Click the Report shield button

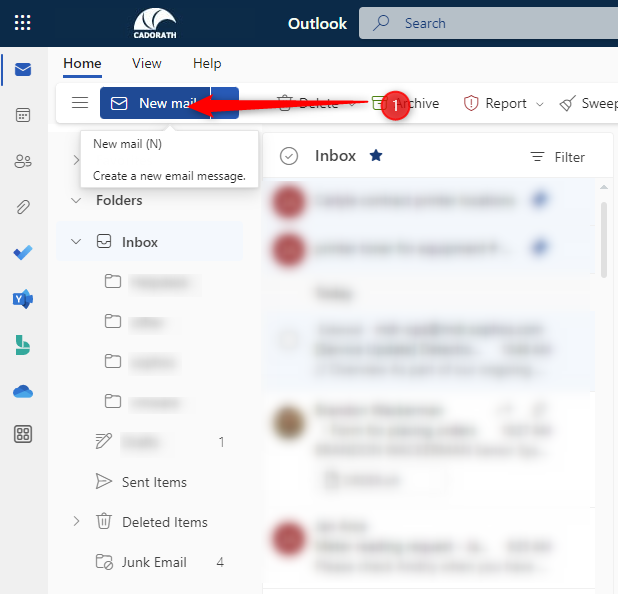[495, 103]
